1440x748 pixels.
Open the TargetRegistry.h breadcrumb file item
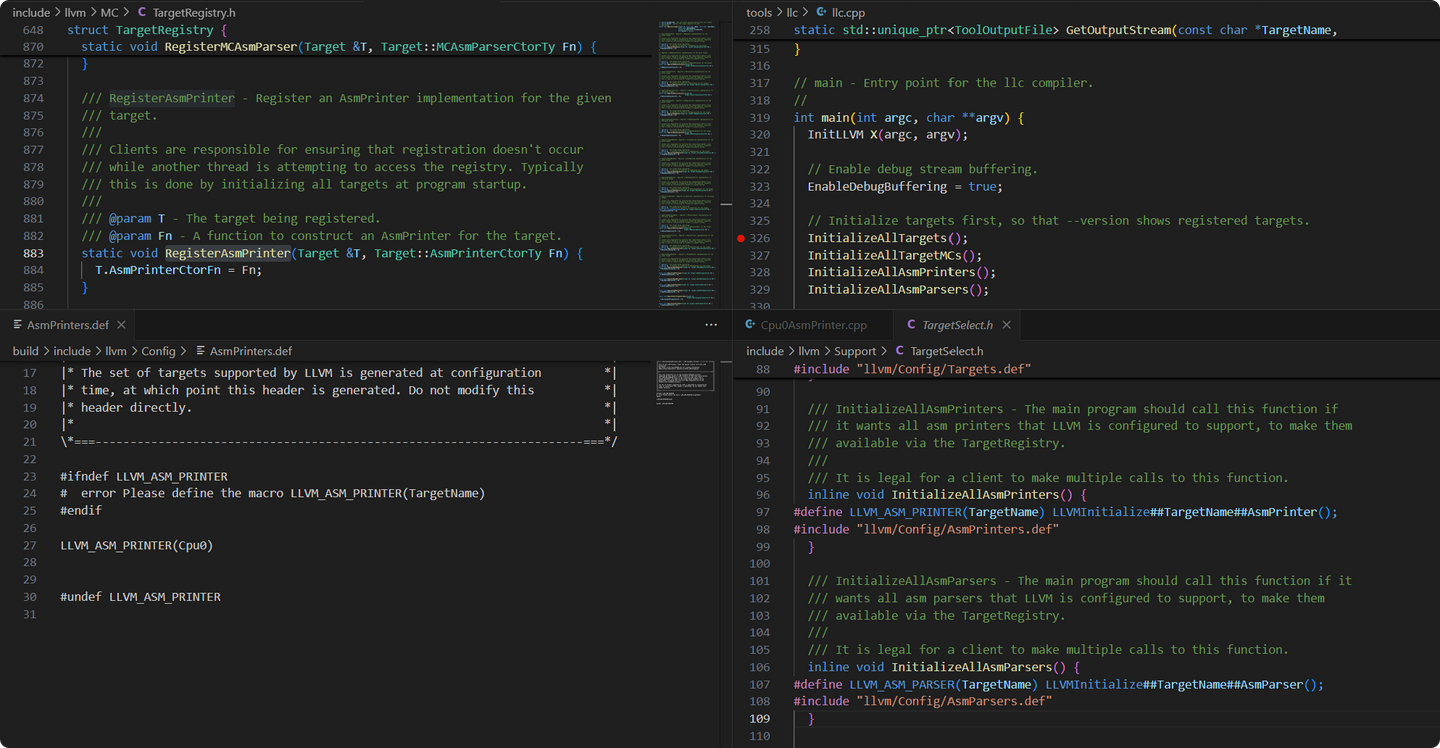click(x=194, y=13)
